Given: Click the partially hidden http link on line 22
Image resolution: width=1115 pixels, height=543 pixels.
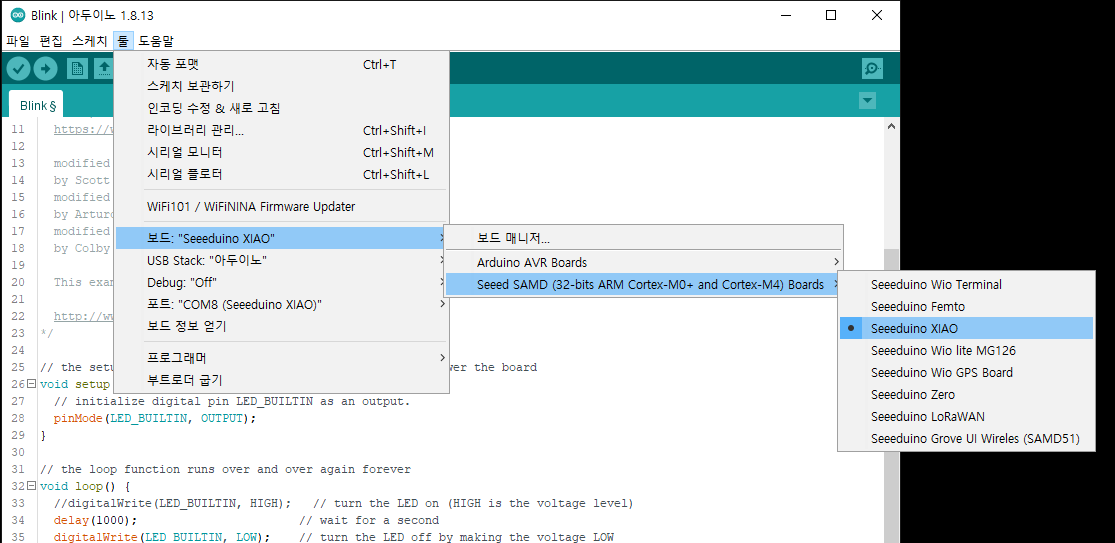Looking at the screenshot, I should click(x=83, y=316).
